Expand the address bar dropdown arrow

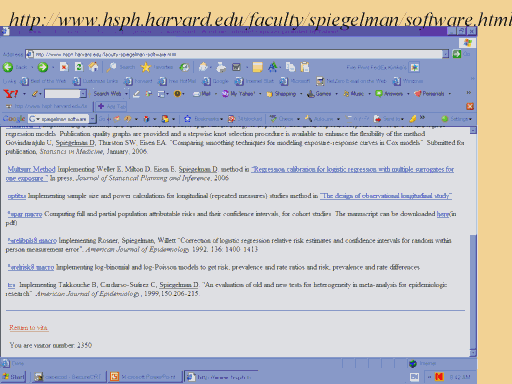pyautogui.click(x=445, y=54)
